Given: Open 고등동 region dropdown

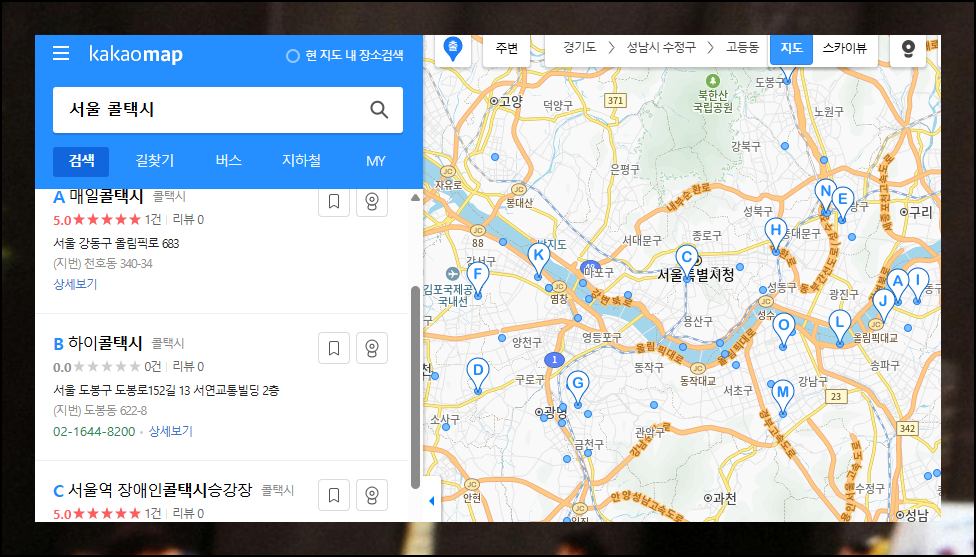Looking at the screenshot, I should [743, 48].
